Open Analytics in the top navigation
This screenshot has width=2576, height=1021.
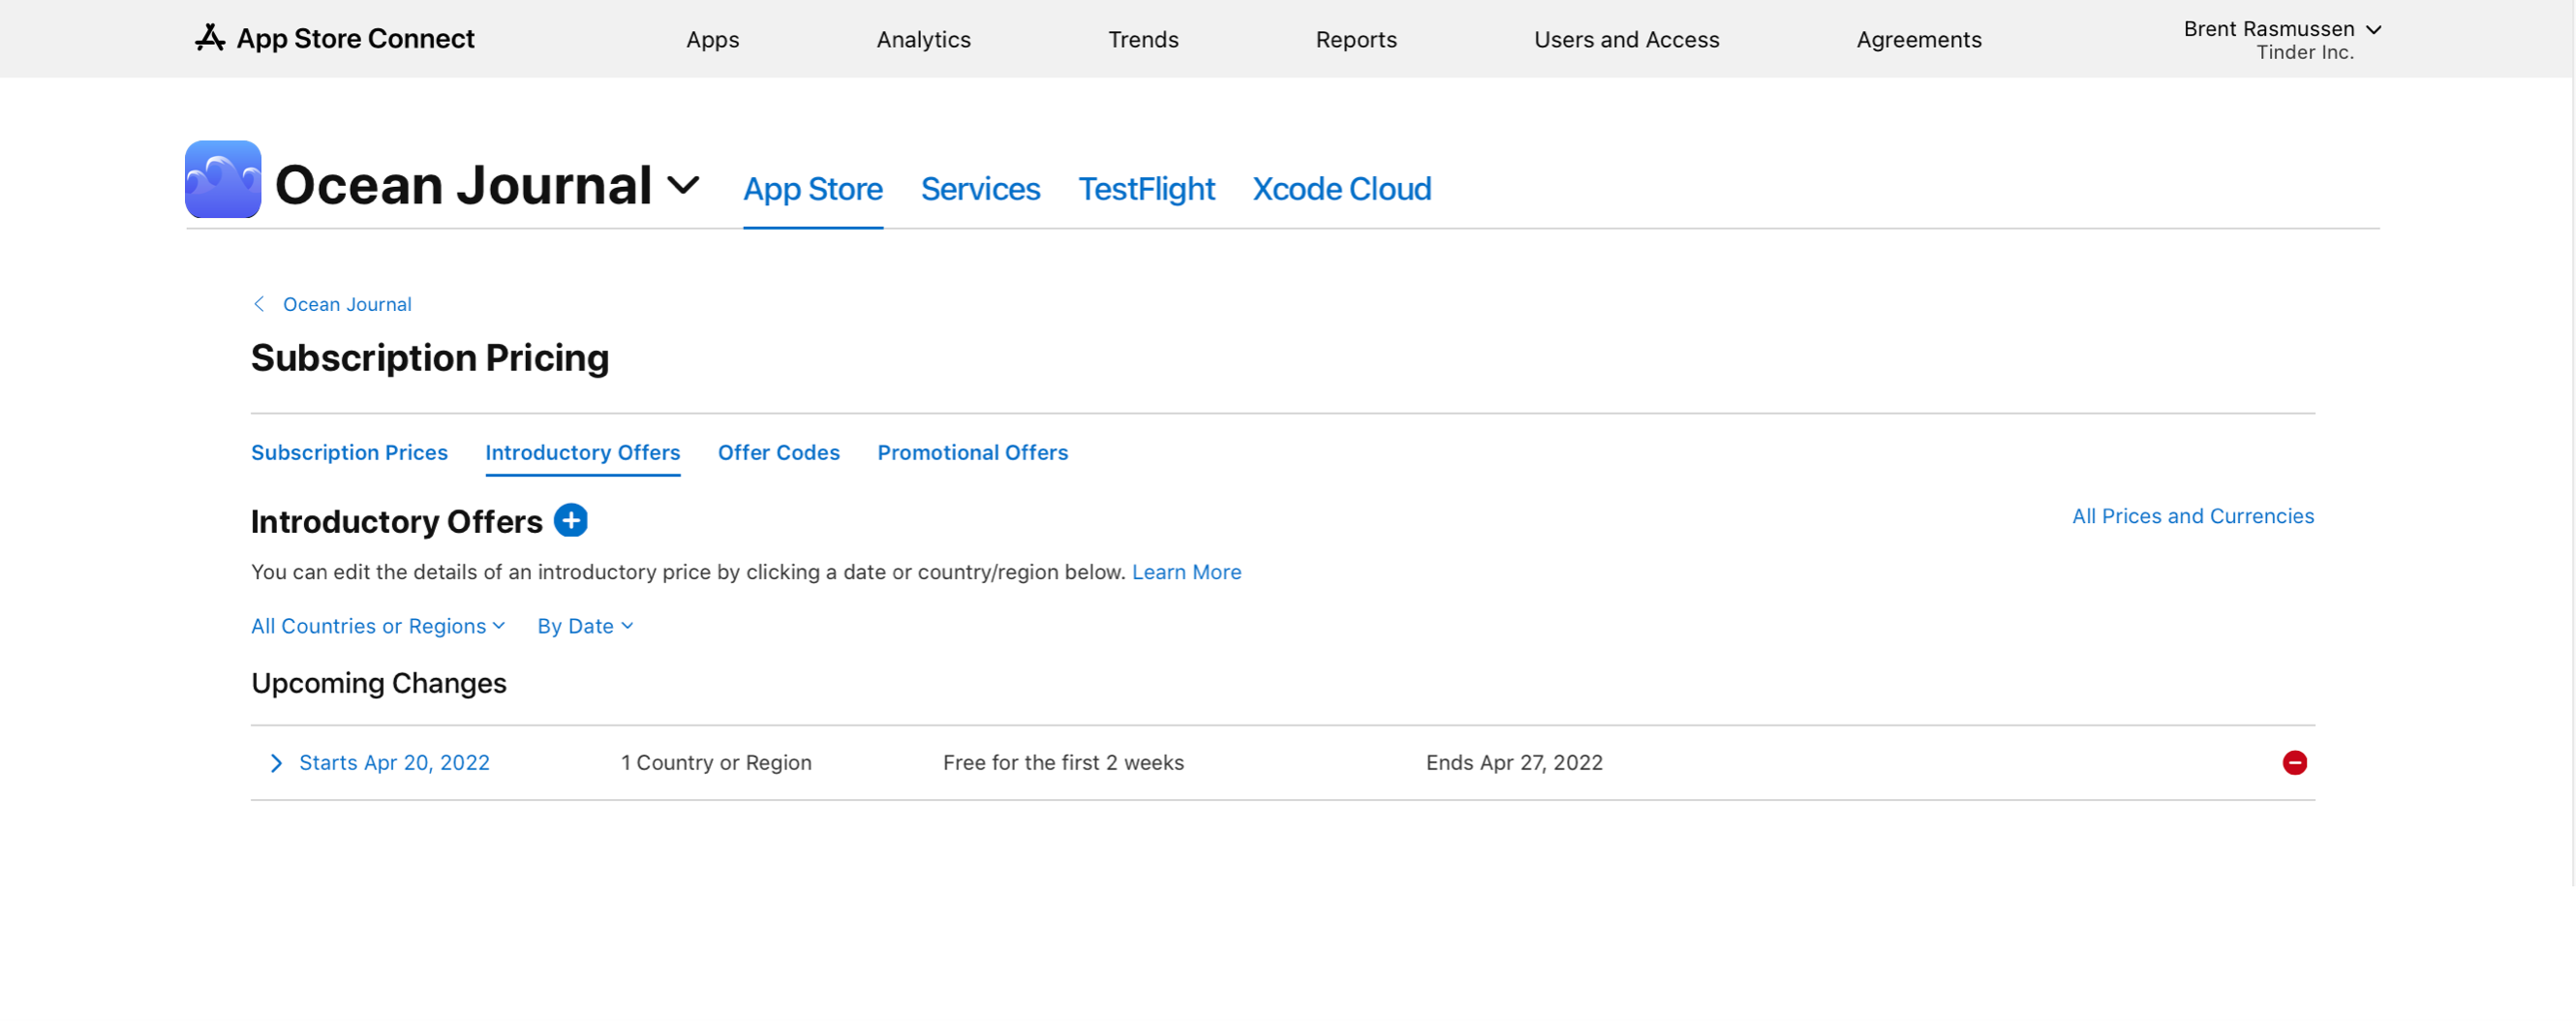click(923, 39)
